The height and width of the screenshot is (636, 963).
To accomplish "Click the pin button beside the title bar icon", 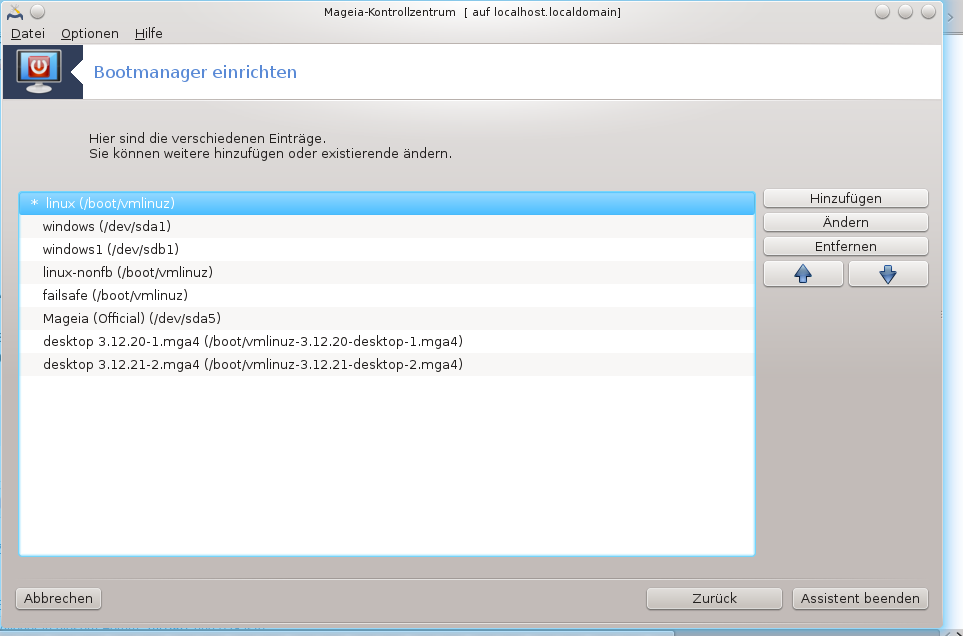I will click(37, 12).
